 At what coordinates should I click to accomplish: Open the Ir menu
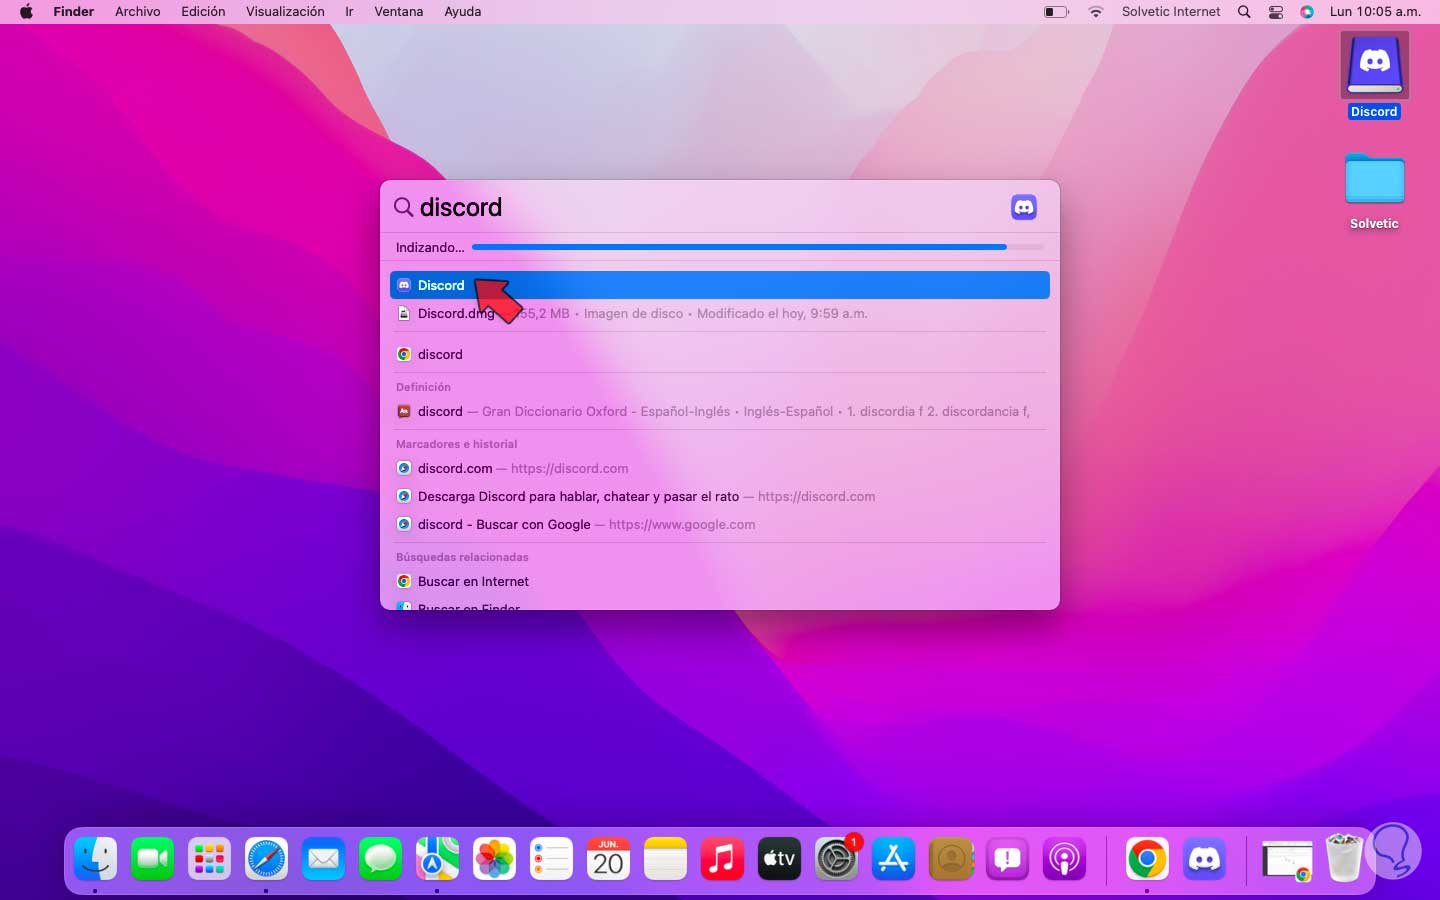coord(349,12)
